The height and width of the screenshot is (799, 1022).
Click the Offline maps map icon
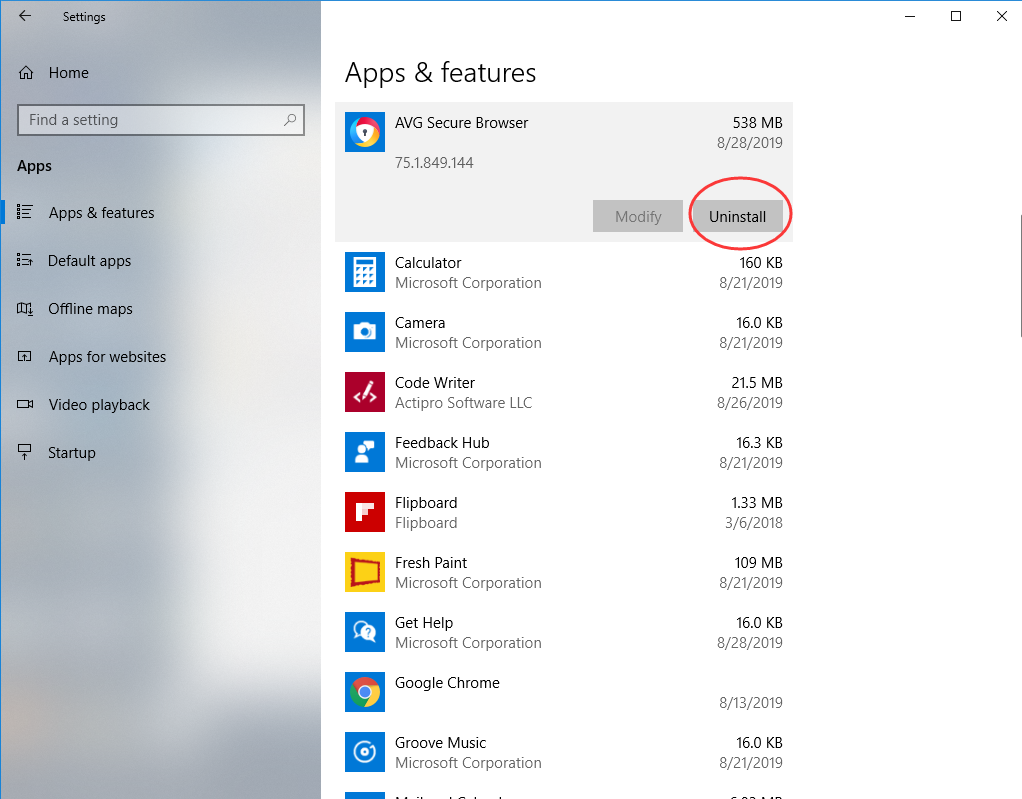(x=25, y=308)
